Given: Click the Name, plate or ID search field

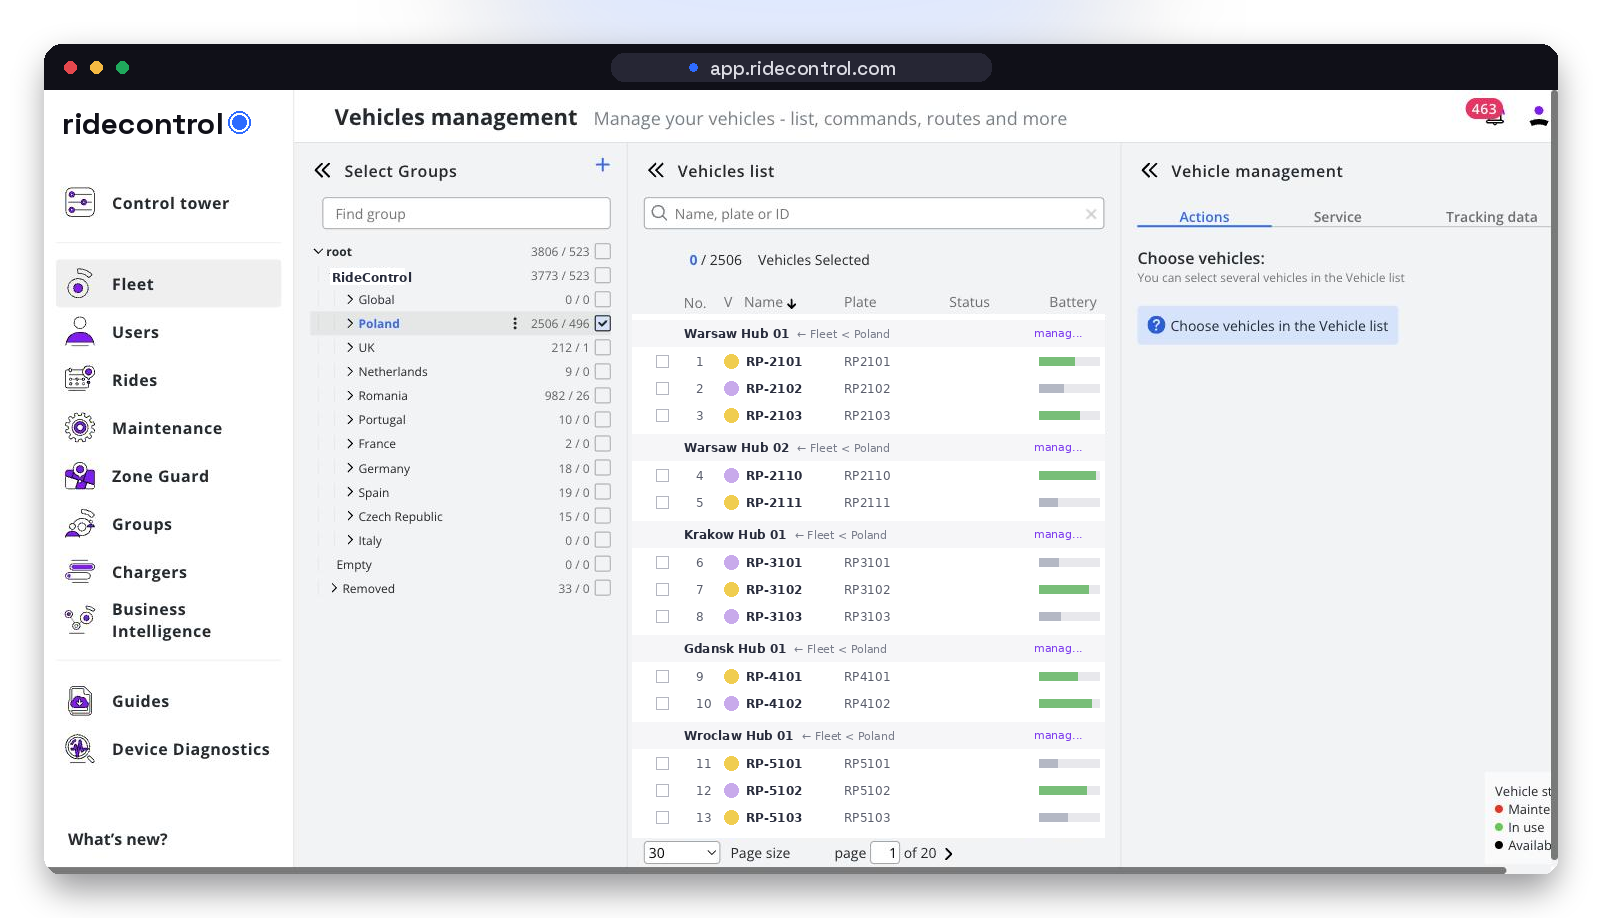Looking at the screenshot, I should click(874, 213).
